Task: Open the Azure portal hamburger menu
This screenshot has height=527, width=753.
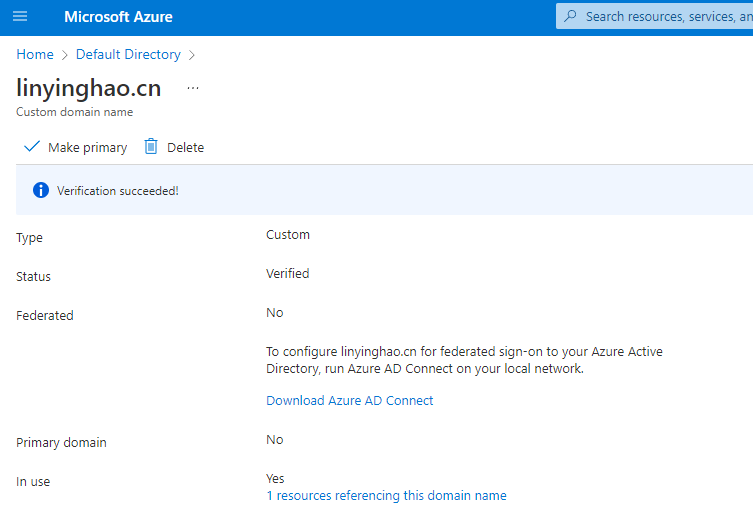Action: coord(20,17)
